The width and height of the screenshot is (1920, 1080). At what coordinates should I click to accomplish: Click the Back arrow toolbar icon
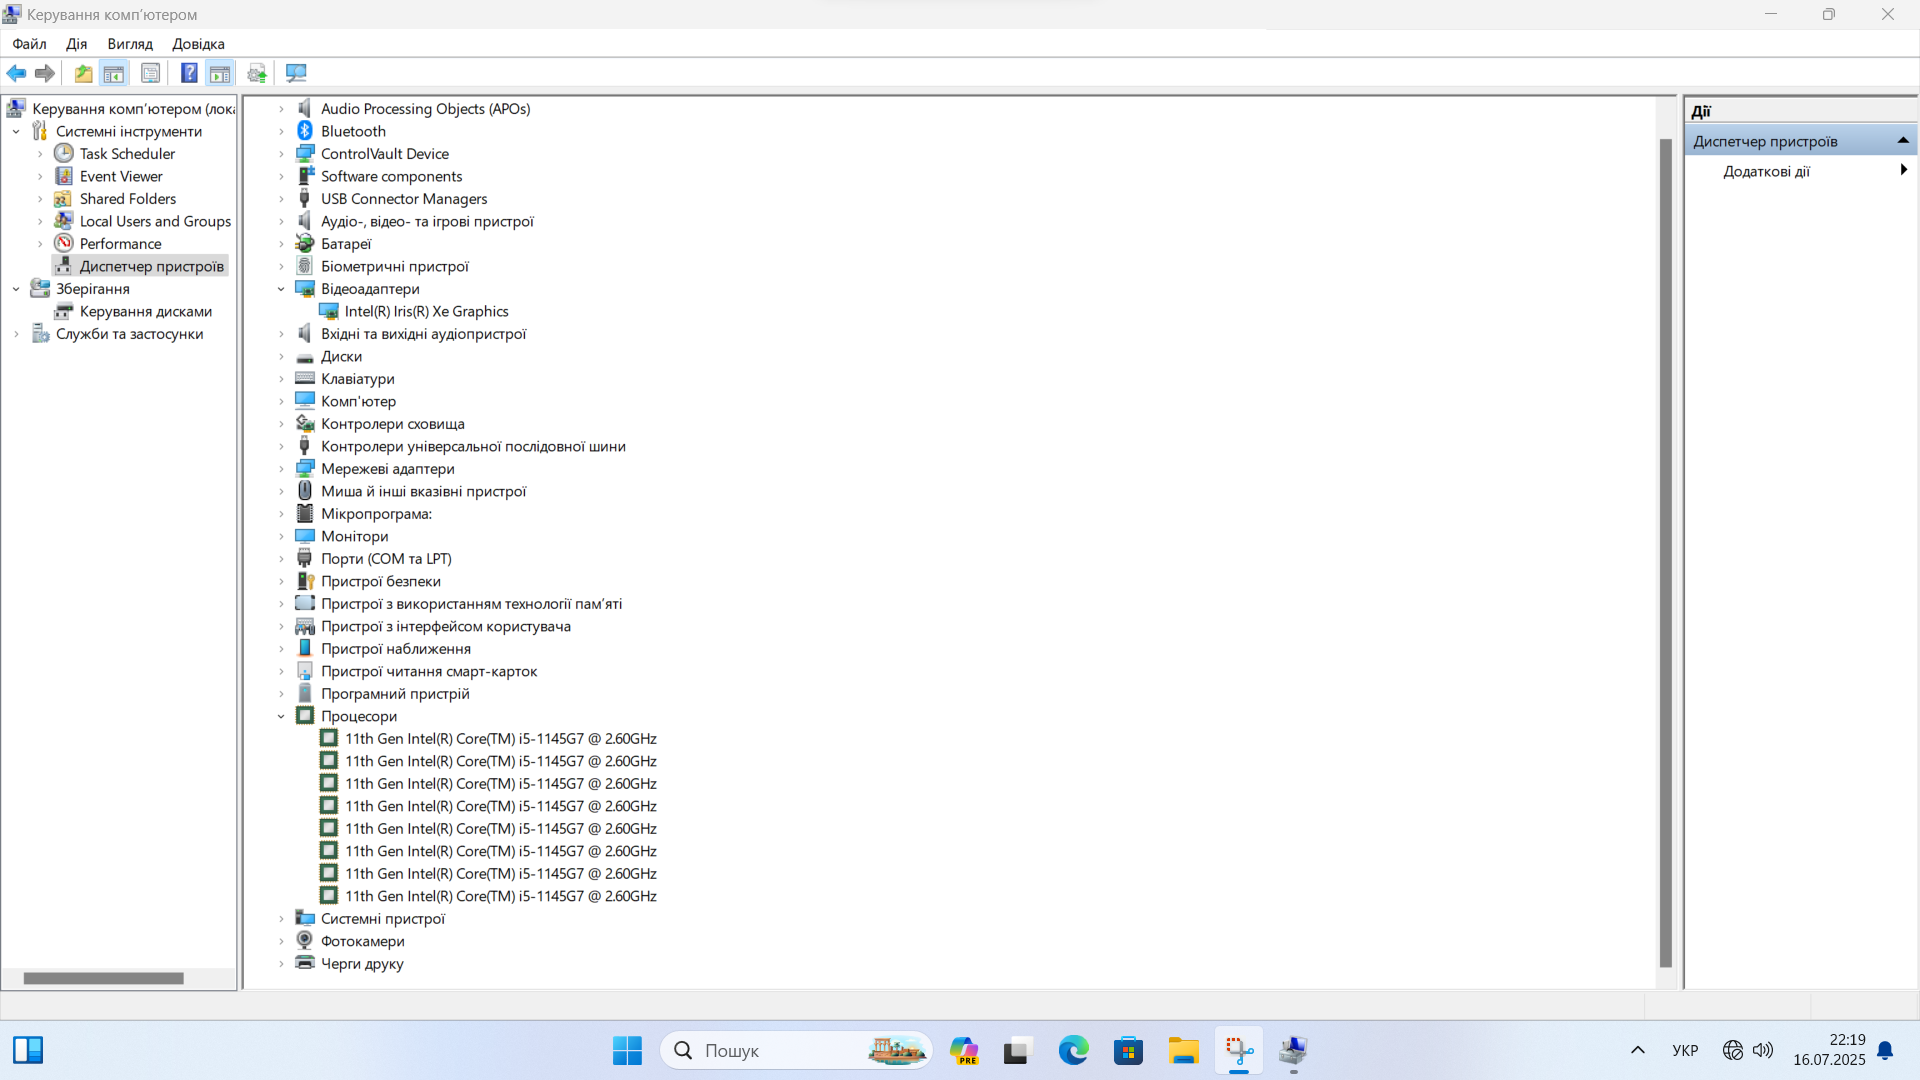tap(16, 73)
